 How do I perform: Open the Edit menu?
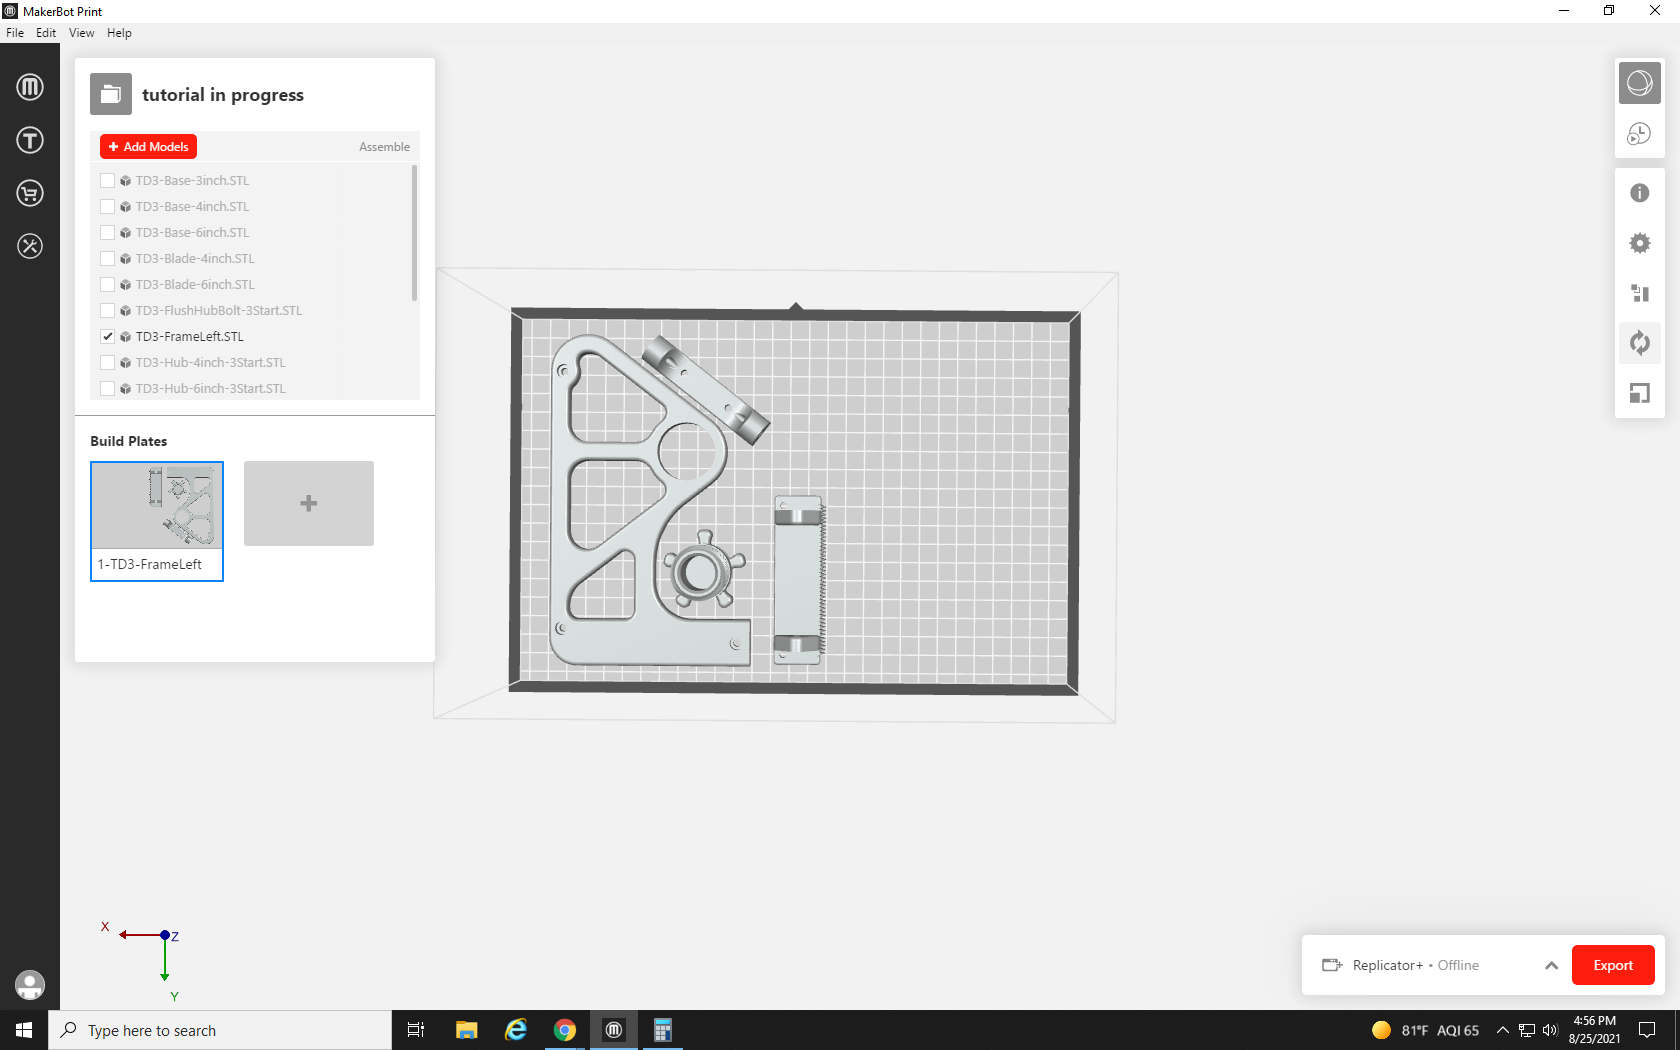pos(46,33)
